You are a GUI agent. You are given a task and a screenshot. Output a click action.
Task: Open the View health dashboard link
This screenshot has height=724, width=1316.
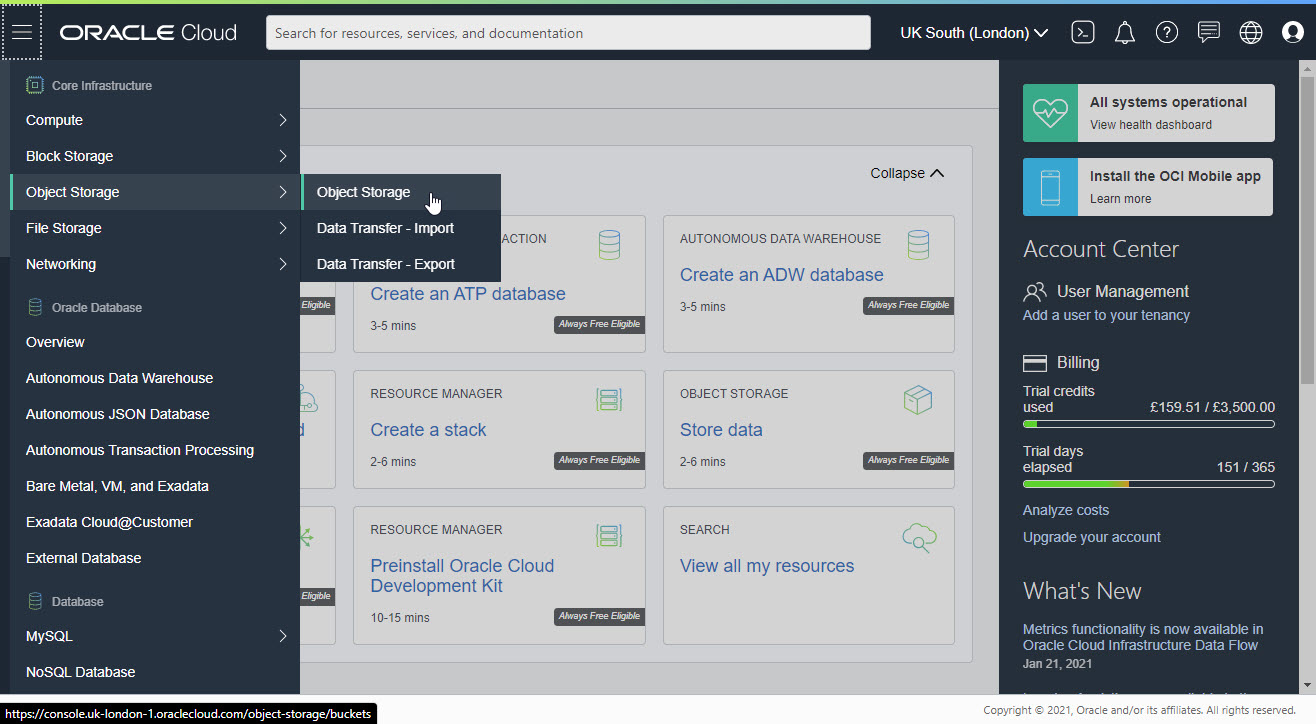point(1151,125)
